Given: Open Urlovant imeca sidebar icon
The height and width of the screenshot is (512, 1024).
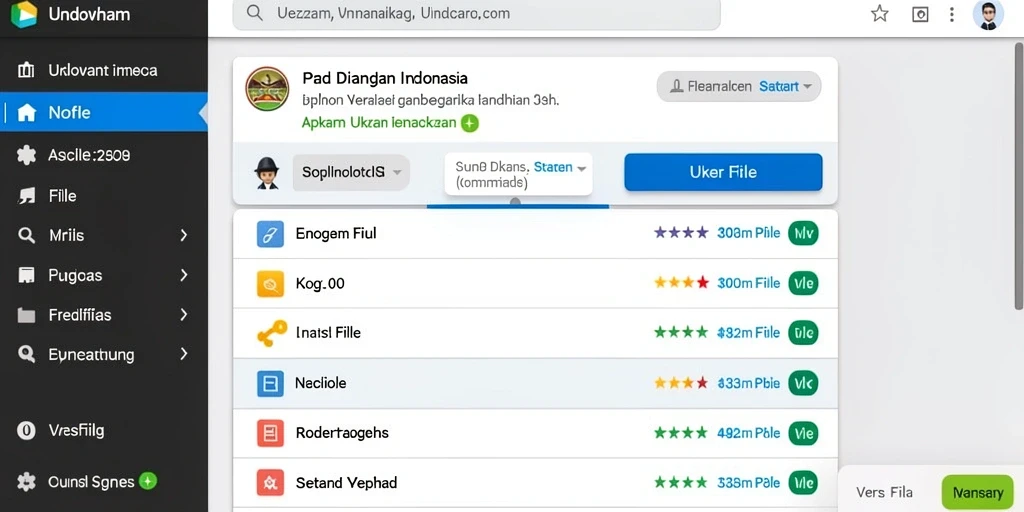Looking at the screenshot, I should (x=25, y=71).
